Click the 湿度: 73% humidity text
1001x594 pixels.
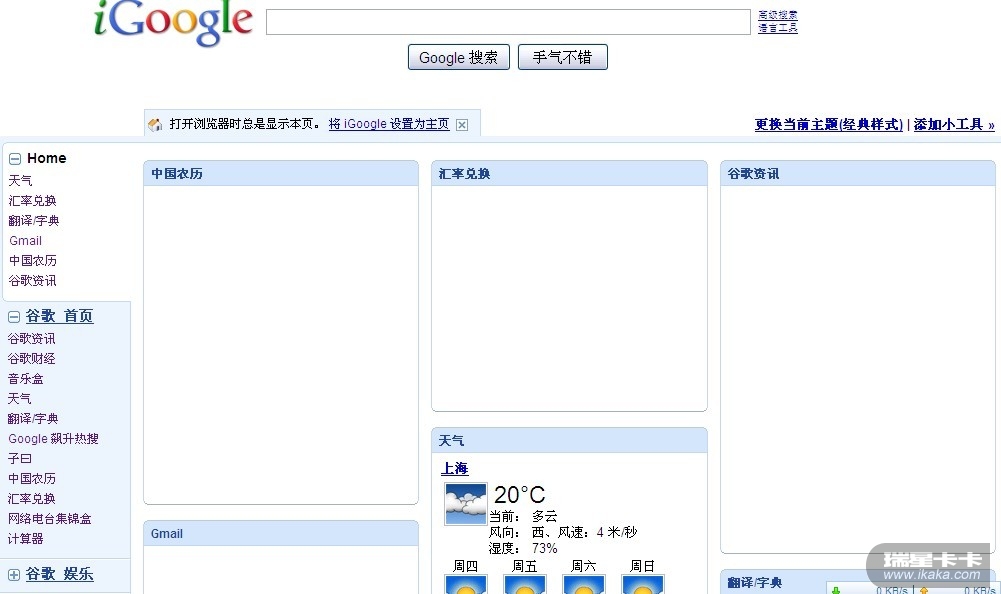(523, 548)
